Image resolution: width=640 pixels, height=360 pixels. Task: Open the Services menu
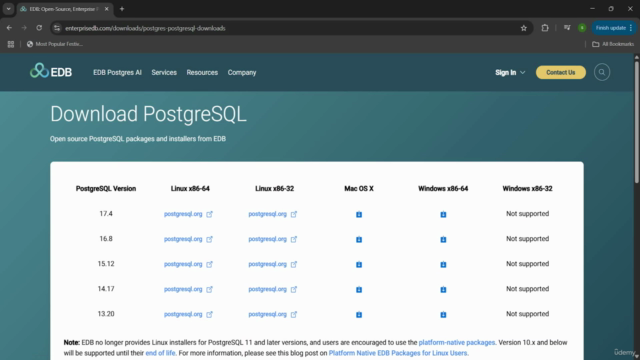[x=164, y=73]
